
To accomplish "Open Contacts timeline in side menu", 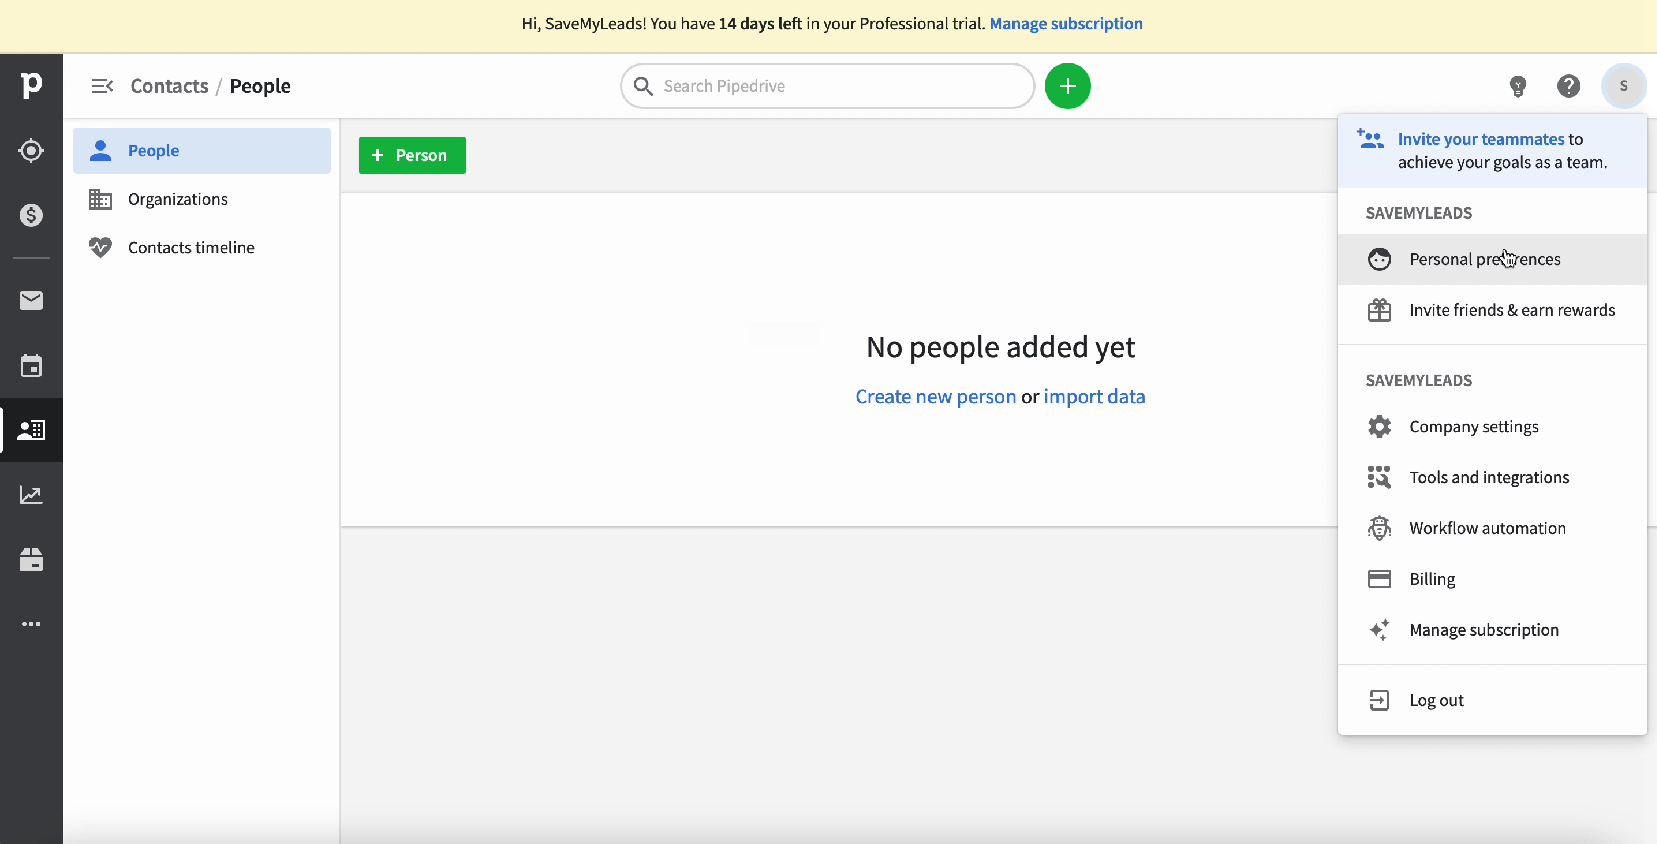I will (202, 247).
